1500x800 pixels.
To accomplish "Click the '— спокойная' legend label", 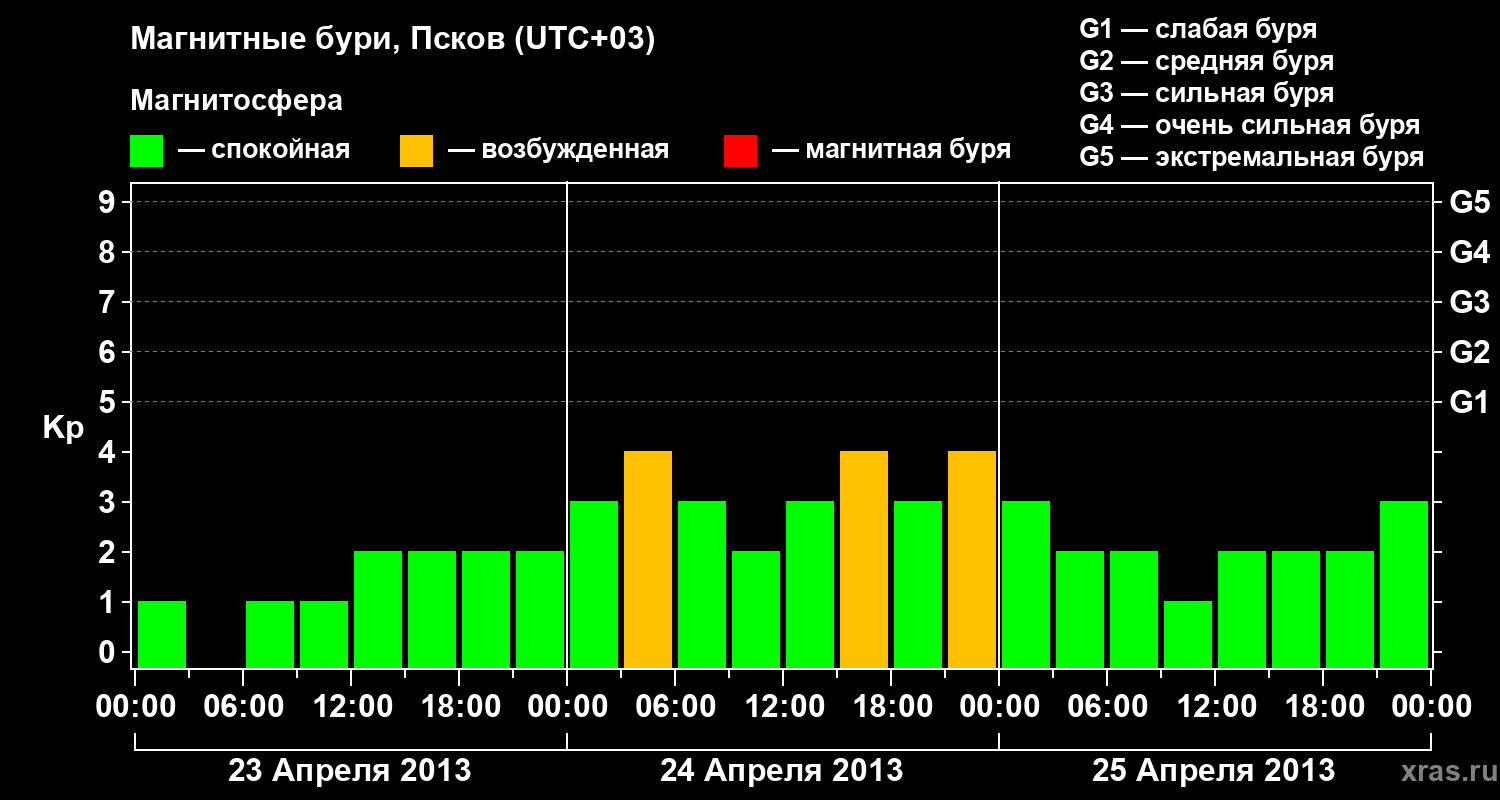I will click(x=264, y=150).
